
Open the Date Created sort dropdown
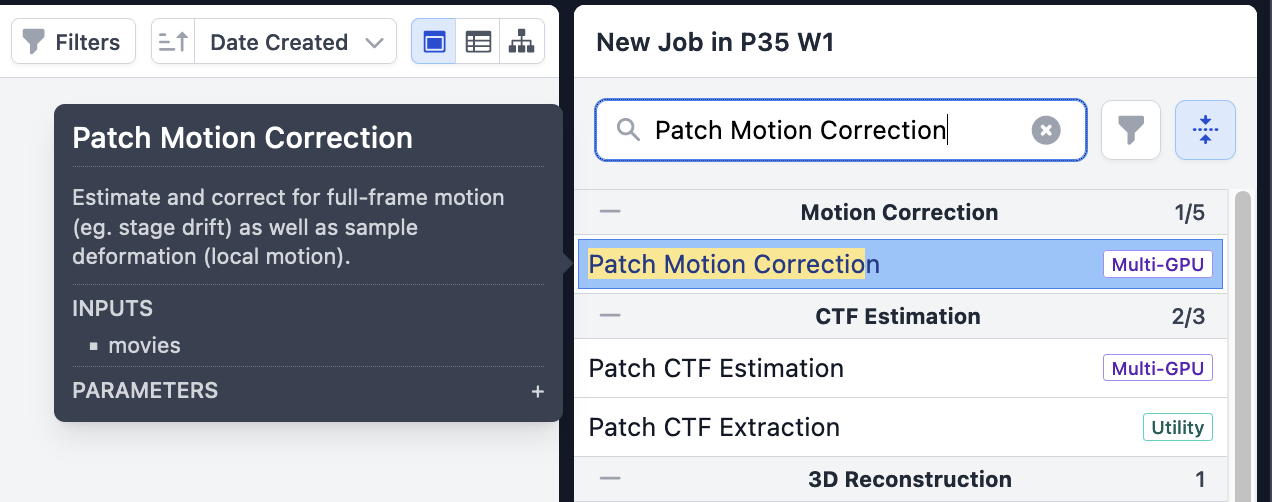tap(296, 42)
